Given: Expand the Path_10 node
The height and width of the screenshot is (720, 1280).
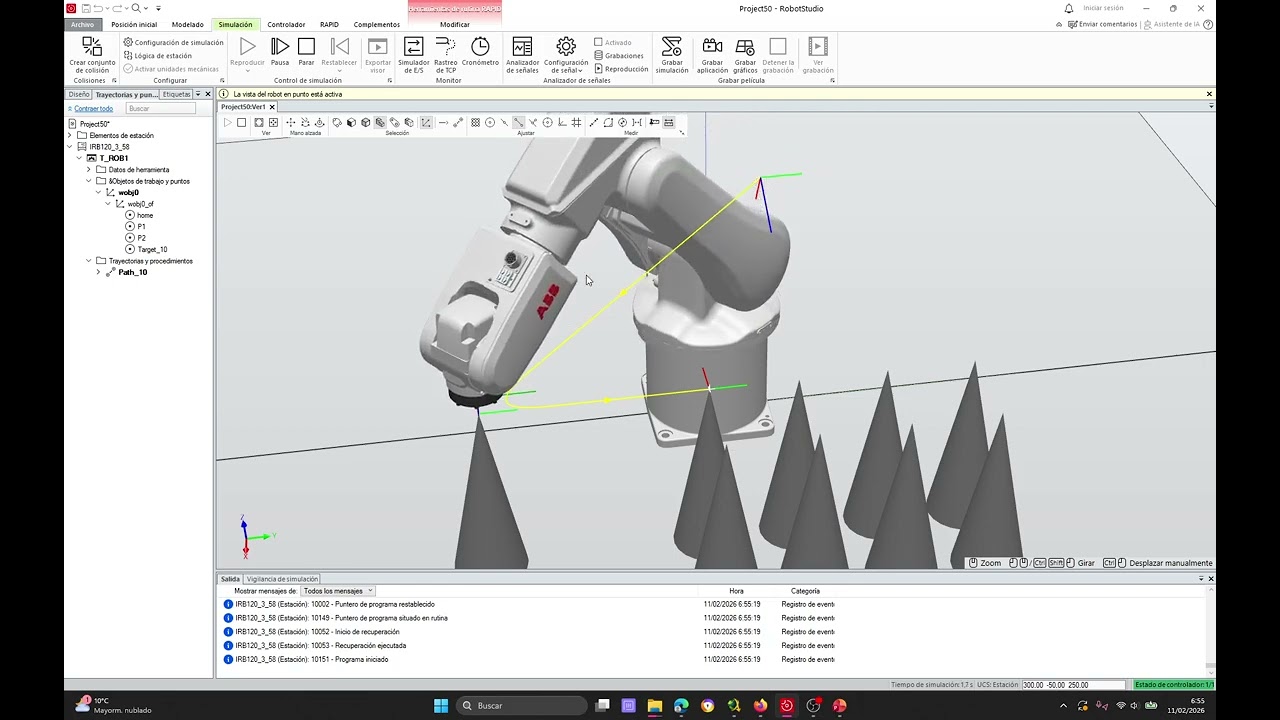Looking at the screenshot, I should click(98, 272).
